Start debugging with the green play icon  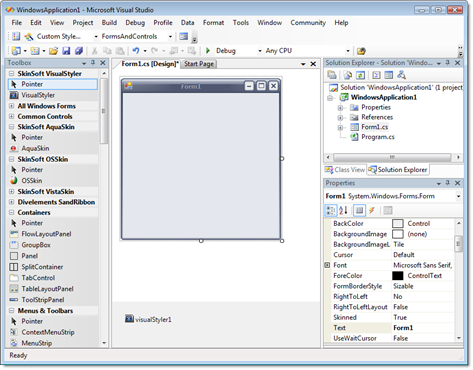(x=208, y=51)
